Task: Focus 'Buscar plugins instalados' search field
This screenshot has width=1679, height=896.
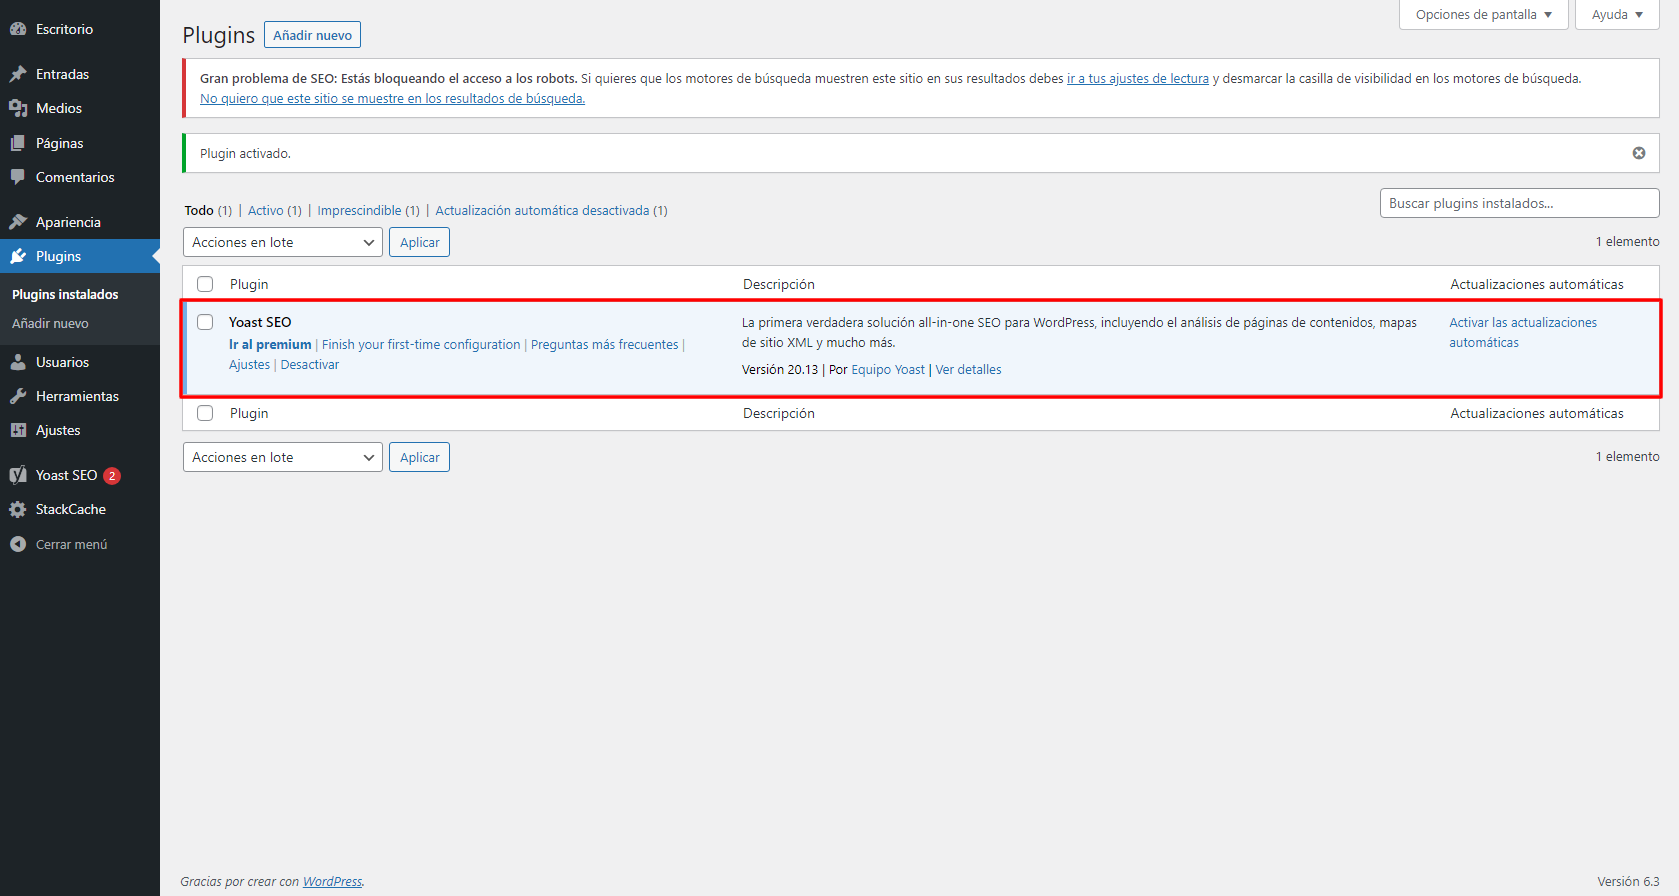Action: [x=1519, y=203]
